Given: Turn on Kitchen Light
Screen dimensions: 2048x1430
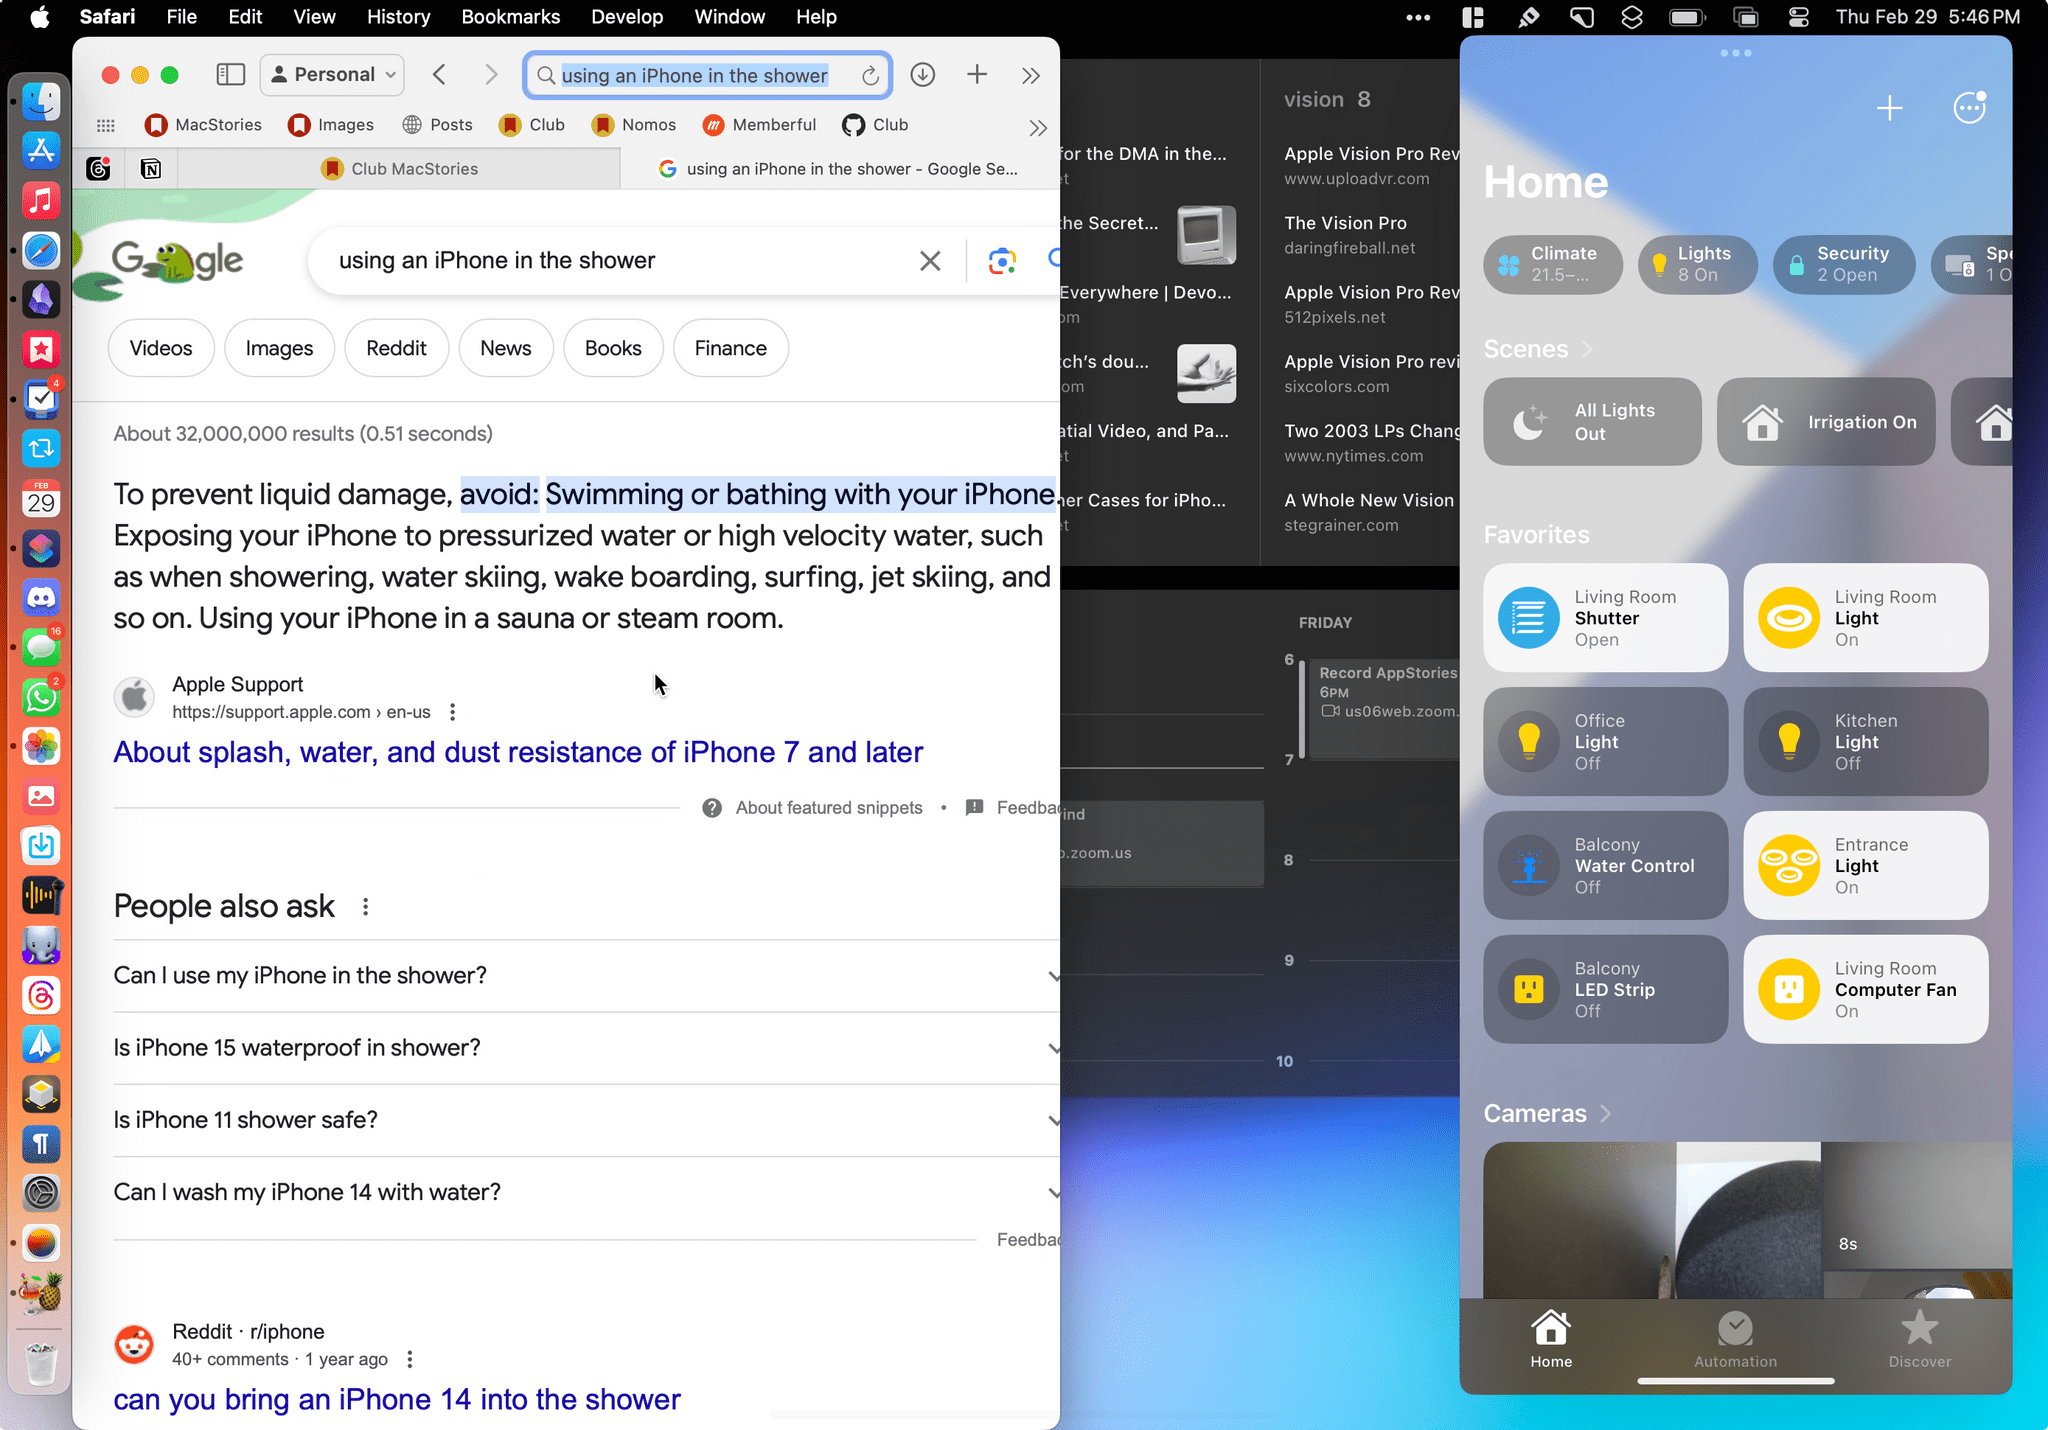Looking at the screenshot, I should pyautogui.click(x=1865, y=742).
